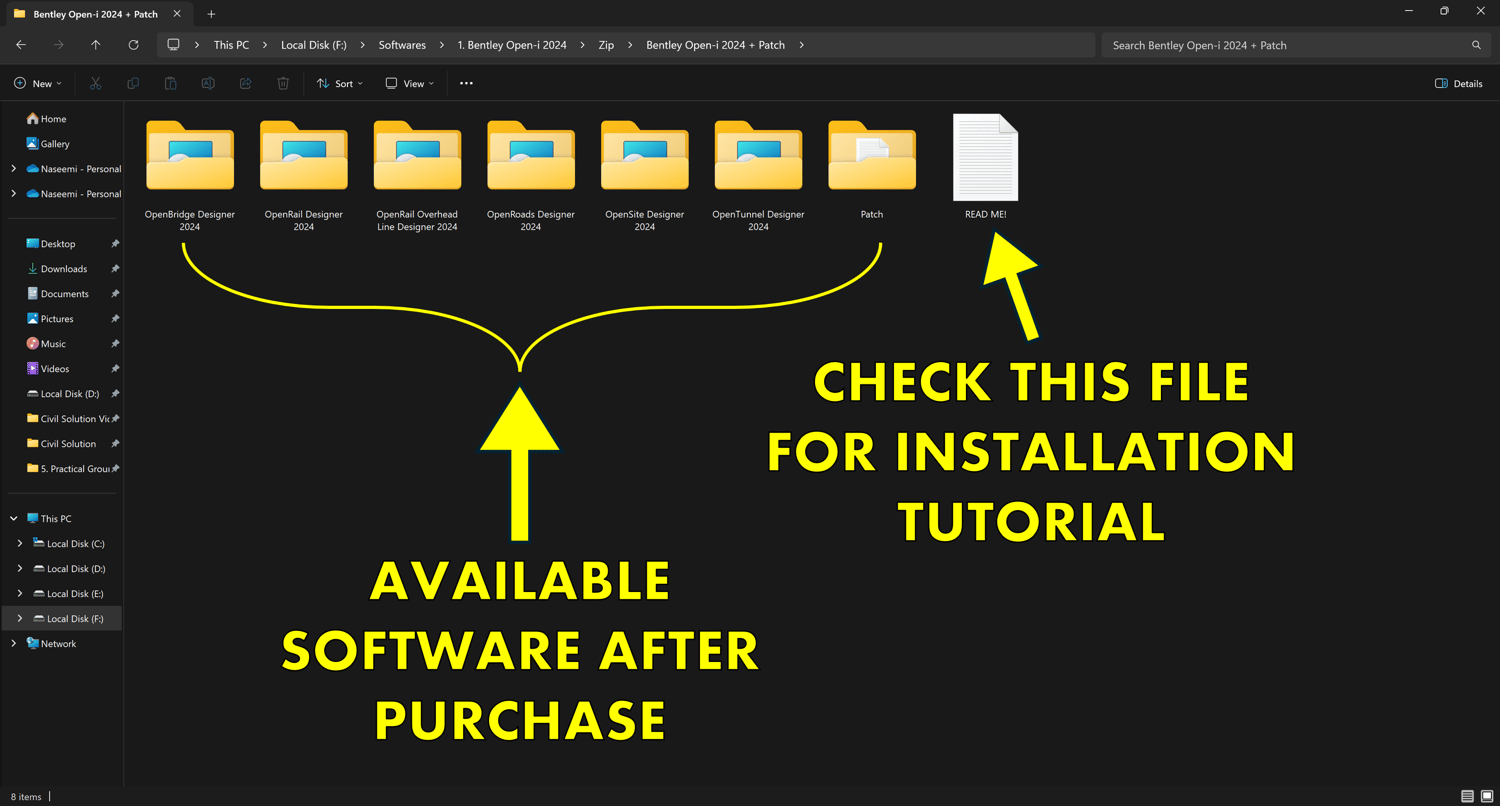This screenshot has width=1500, height=806.
Task: Open chevron after Softwares in address bar
Action: (442, 45)
